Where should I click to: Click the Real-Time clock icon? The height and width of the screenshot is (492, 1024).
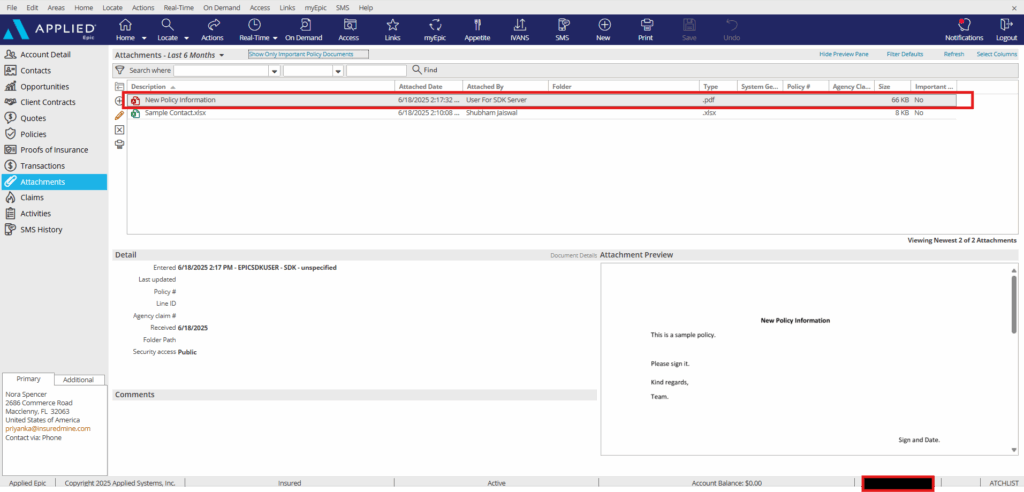[x=255, y=25]
